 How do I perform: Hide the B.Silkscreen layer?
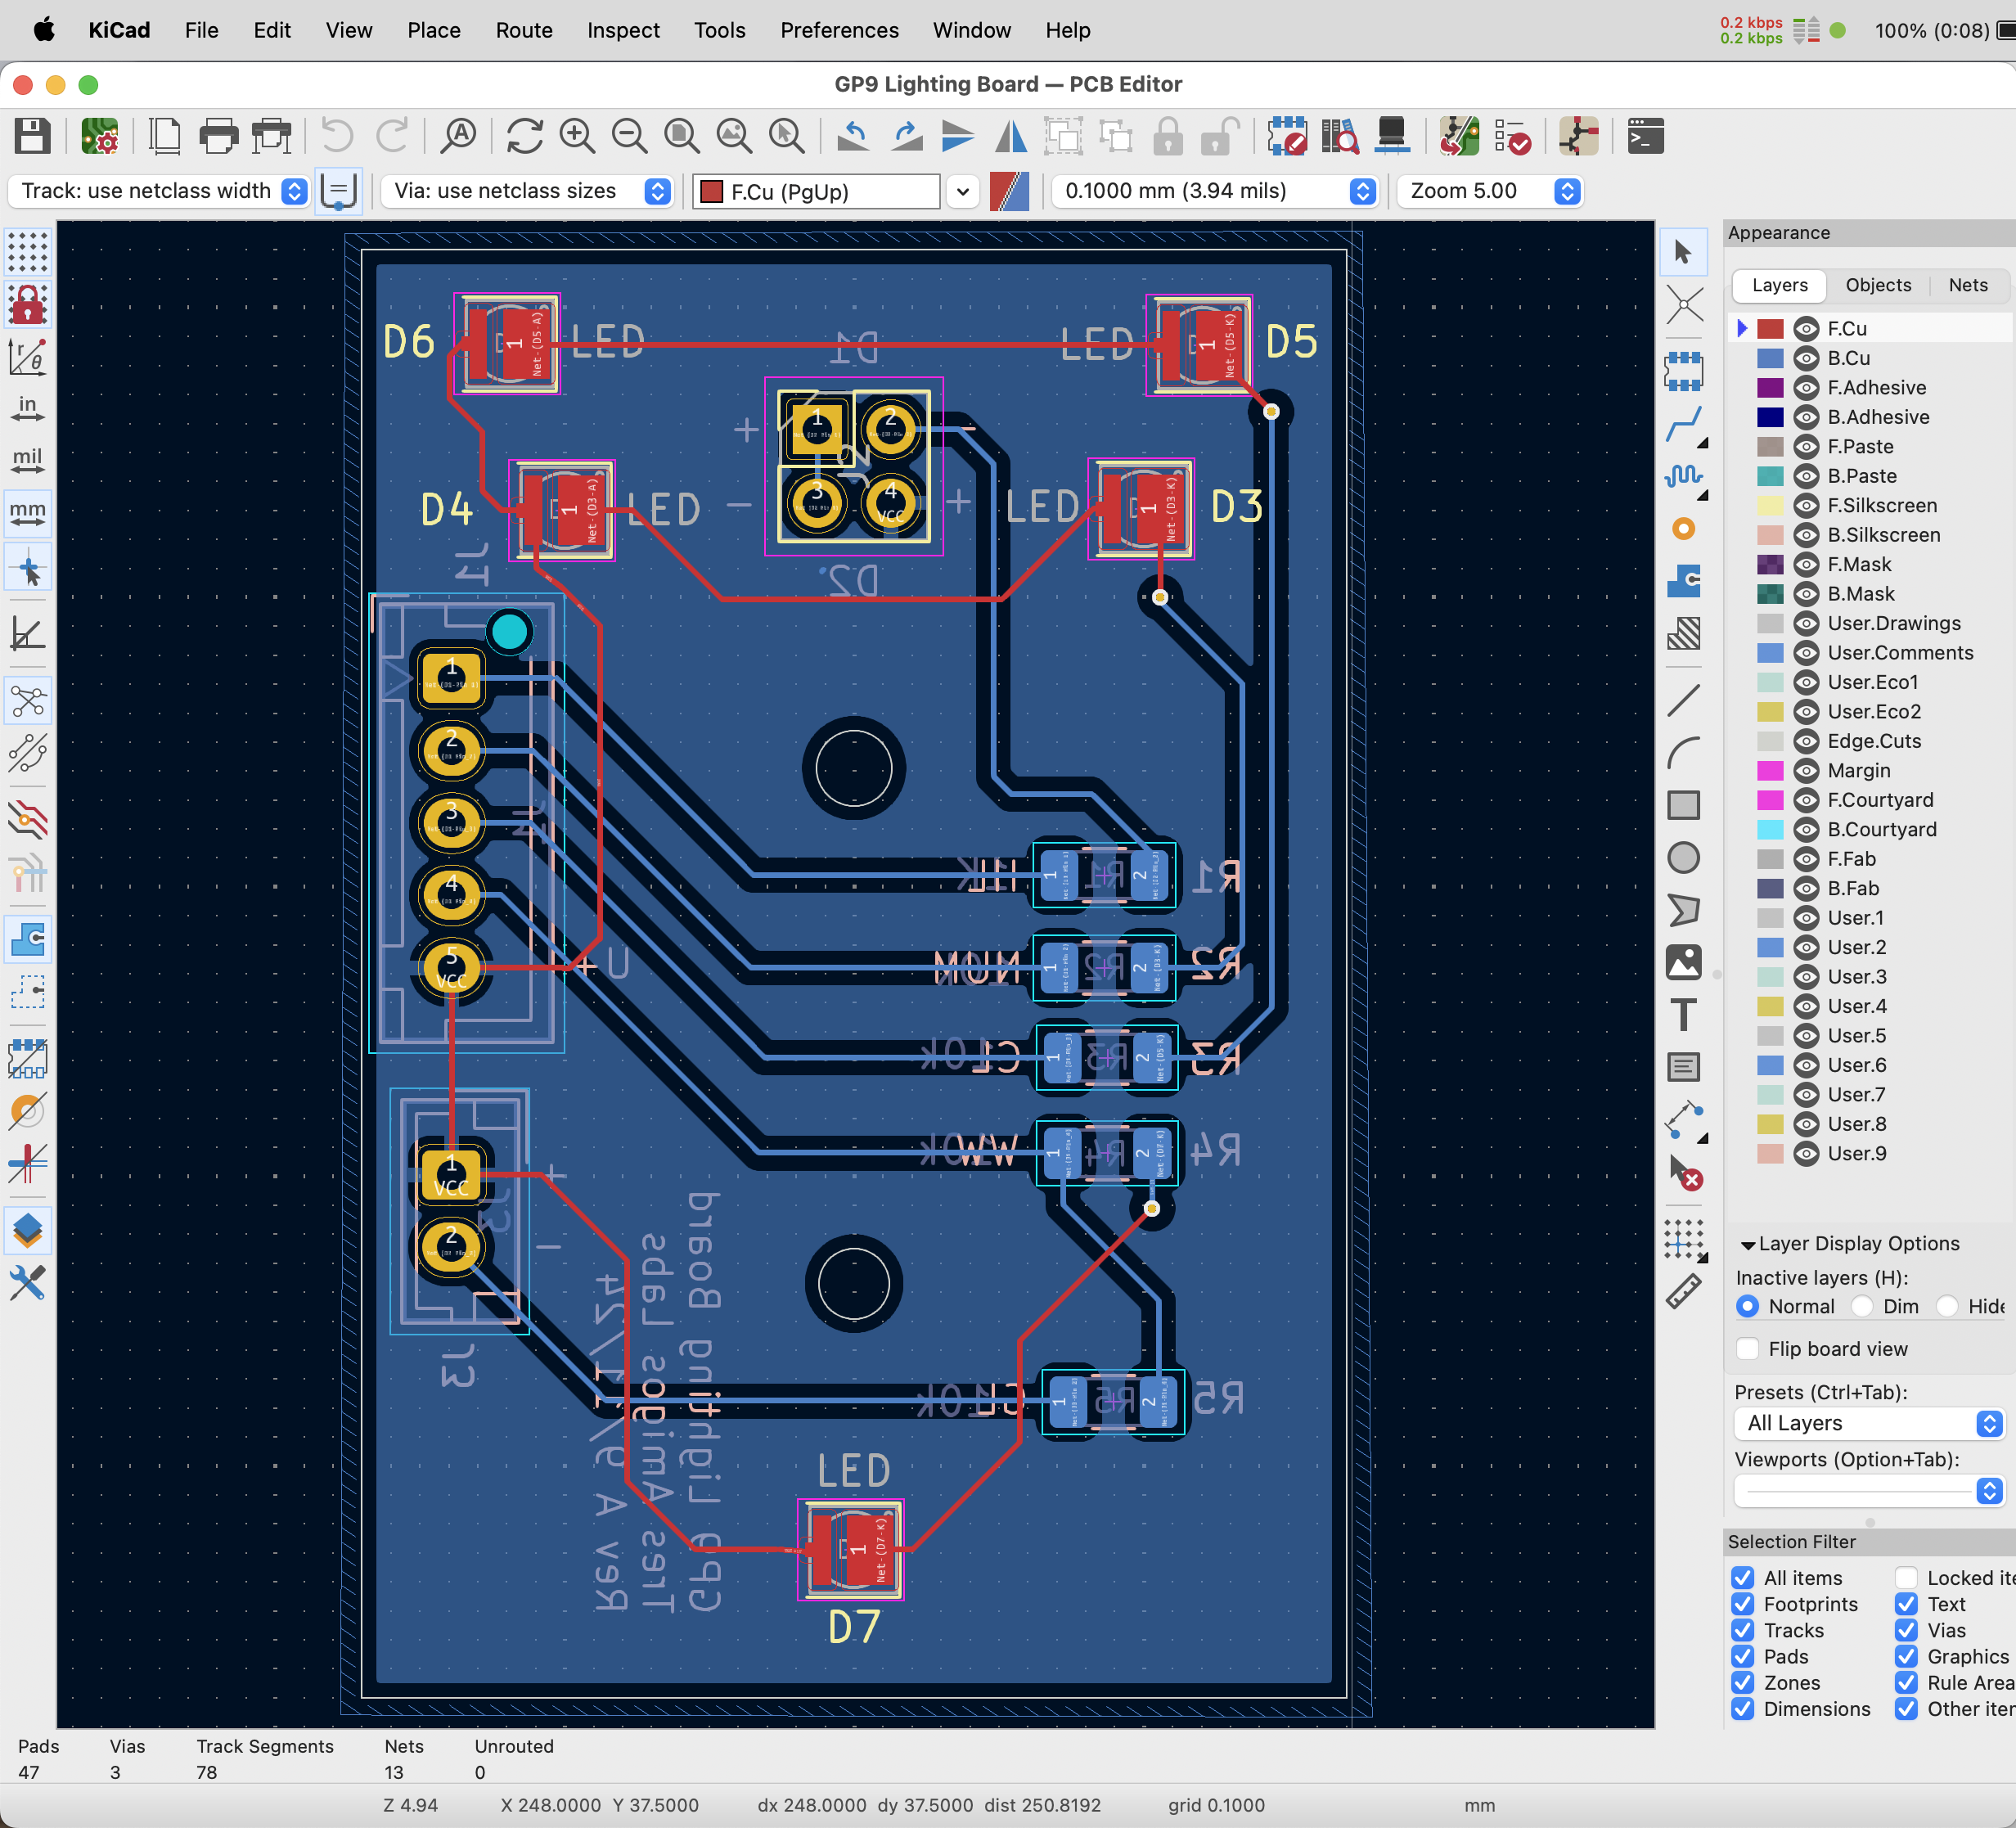(x=1806, y=535)
